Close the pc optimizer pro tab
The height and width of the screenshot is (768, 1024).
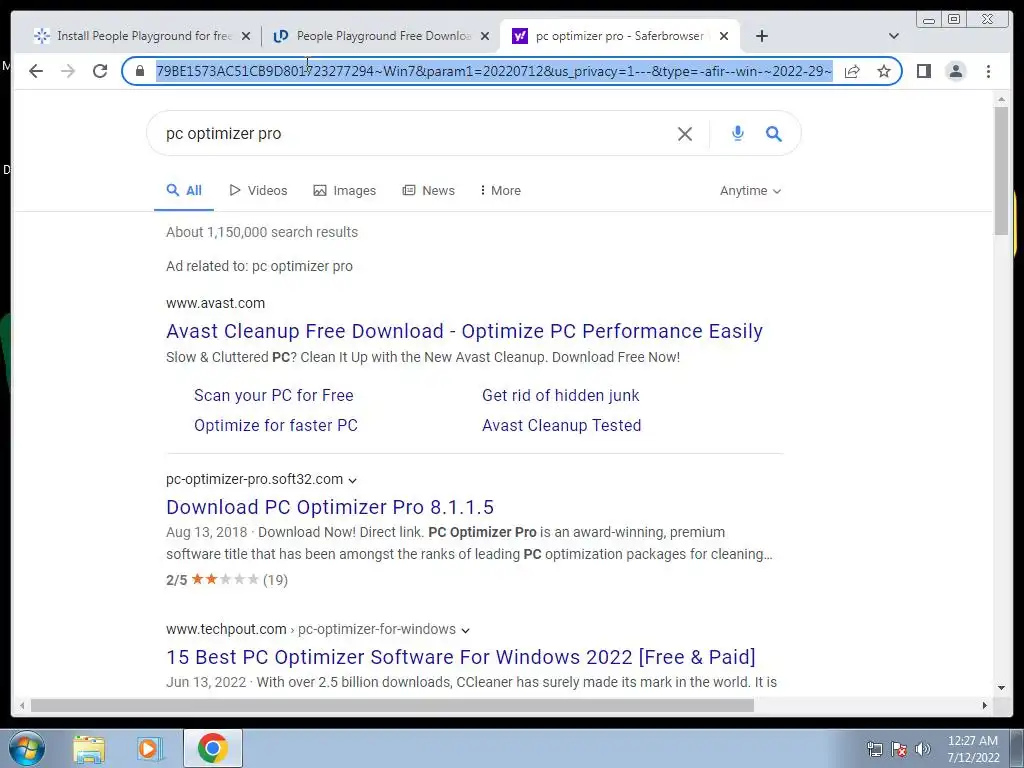(724, 36)
